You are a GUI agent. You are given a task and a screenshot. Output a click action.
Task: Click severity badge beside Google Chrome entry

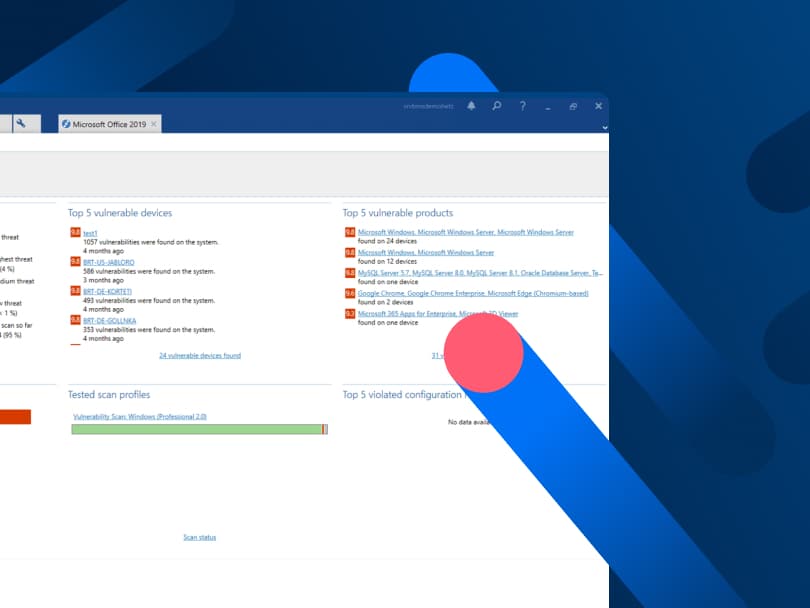click(350, 293)
